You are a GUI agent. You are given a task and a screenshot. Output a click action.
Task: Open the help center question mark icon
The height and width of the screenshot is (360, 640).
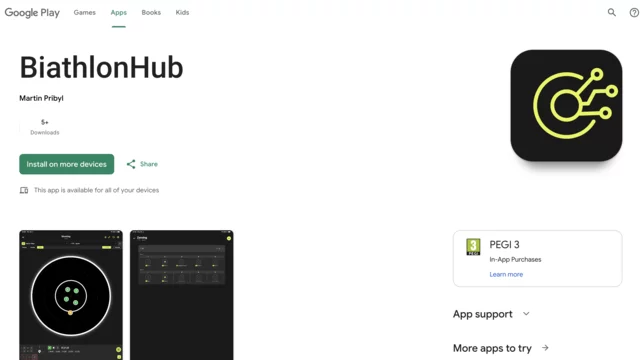click(x=634, y=13)
